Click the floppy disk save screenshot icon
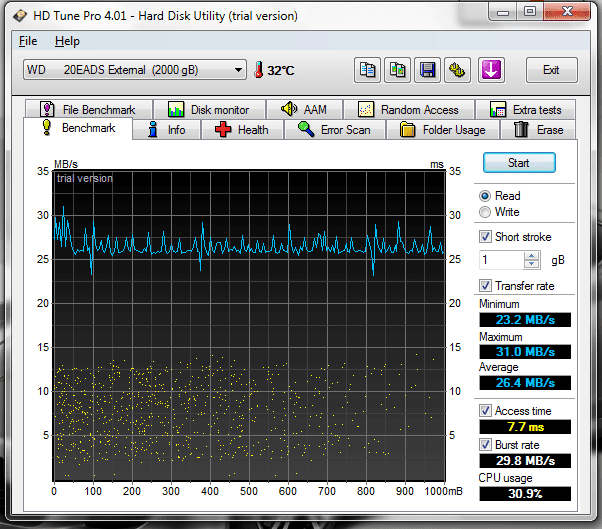The height and width of the screenshot is (529, 602). pos(428,70)
